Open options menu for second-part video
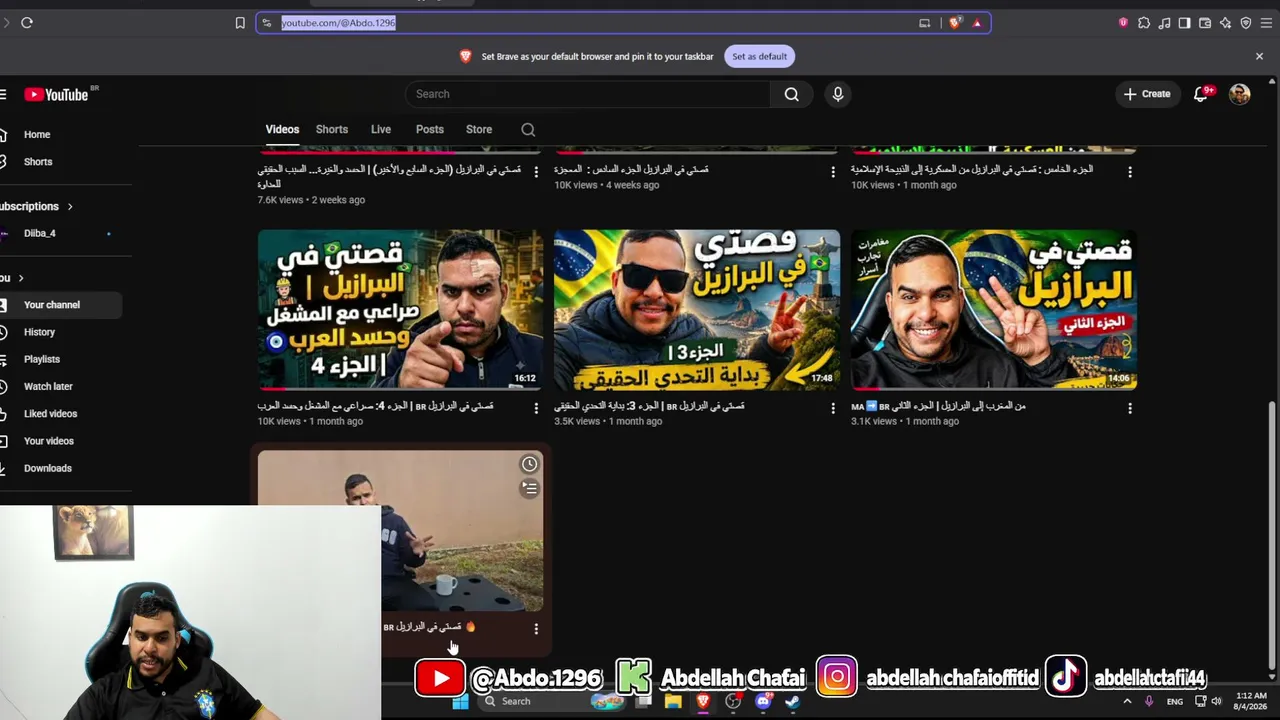 [1130, 408]
